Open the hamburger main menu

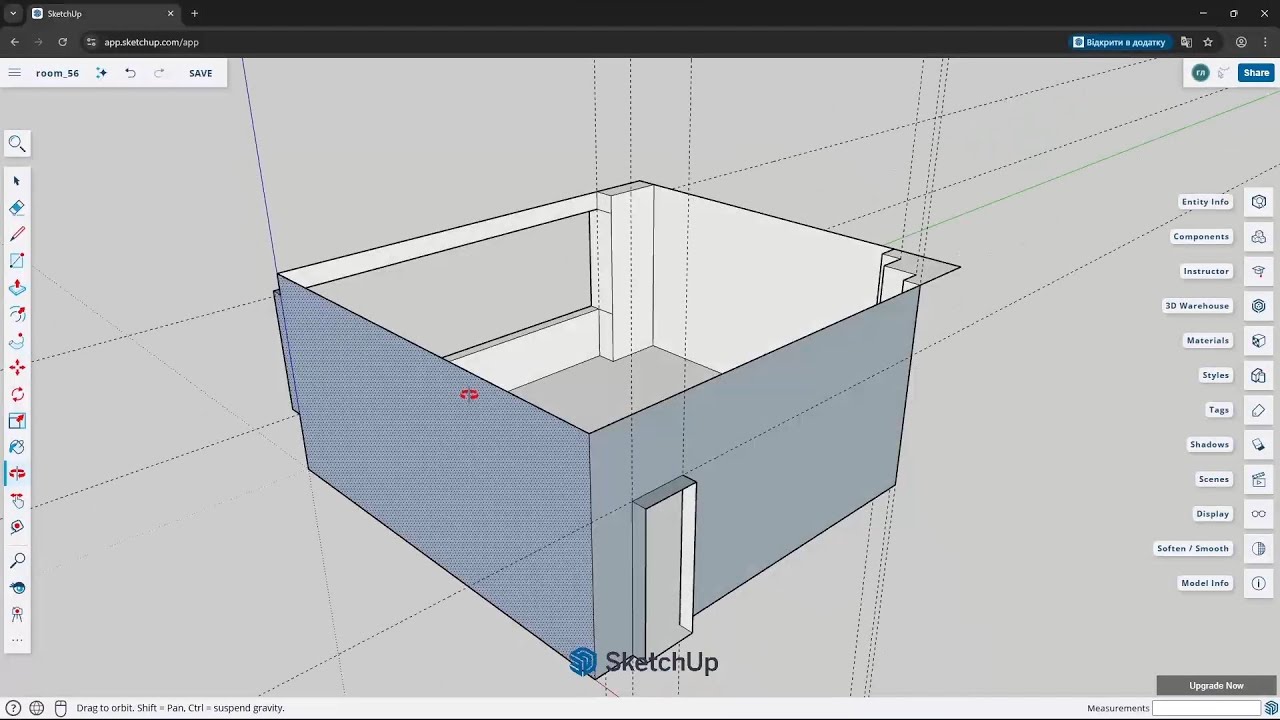click(x=14, y=73)
